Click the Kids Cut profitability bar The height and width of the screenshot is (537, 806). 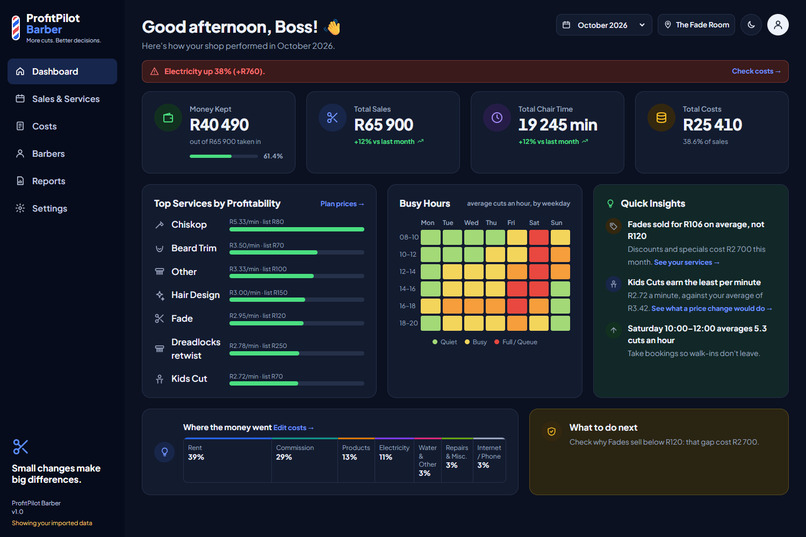(x=297, y=383)
